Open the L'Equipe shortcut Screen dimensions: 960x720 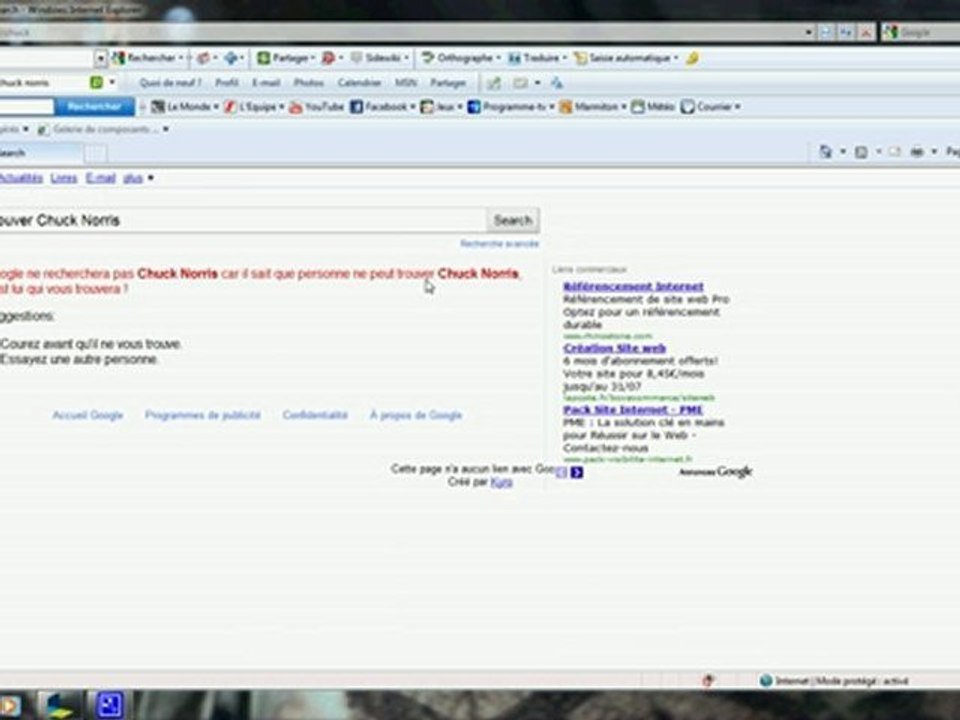pyautogui.click(x=253, y=107)
